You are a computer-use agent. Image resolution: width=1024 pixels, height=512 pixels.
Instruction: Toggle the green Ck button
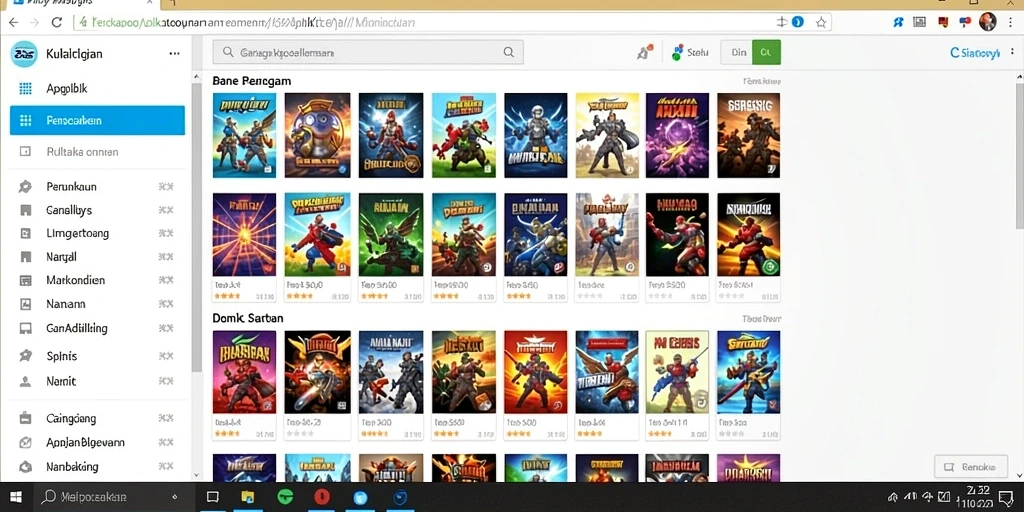point(766,52)
